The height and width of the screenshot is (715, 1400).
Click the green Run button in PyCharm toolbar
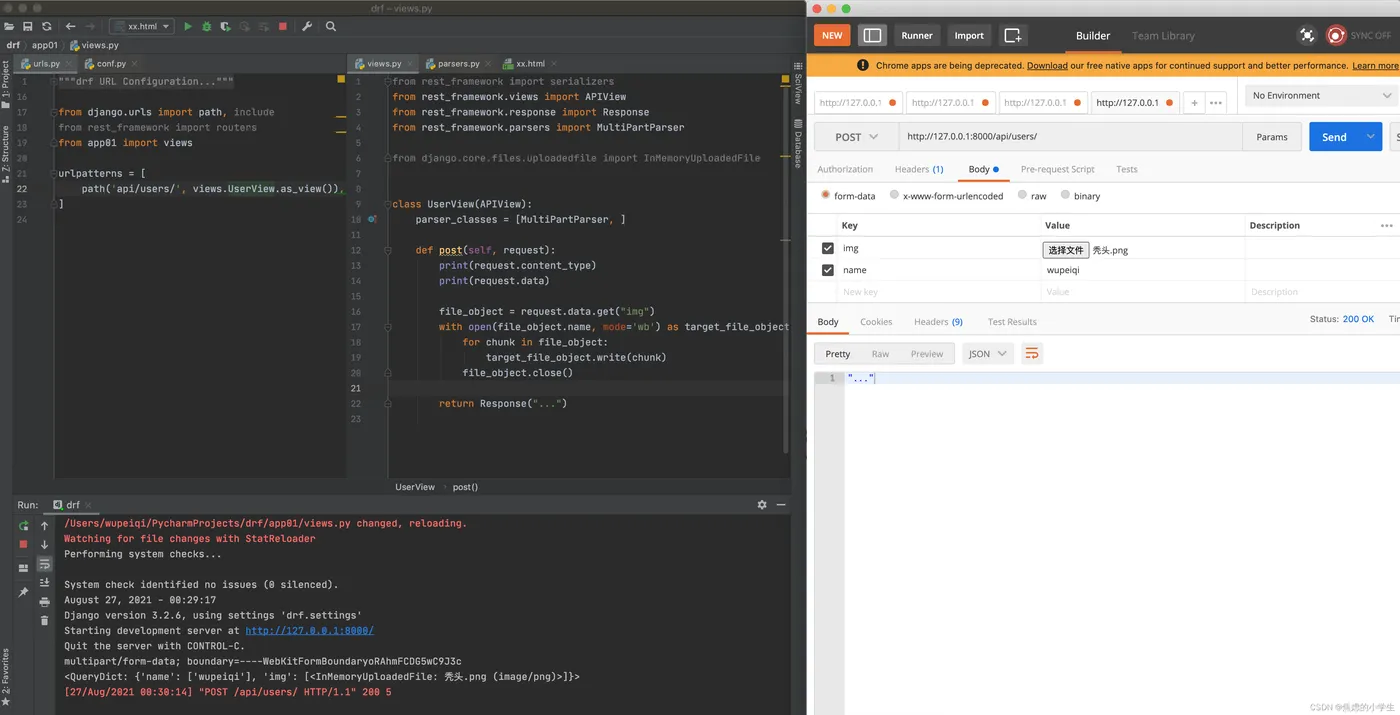[x=187, y=27]
